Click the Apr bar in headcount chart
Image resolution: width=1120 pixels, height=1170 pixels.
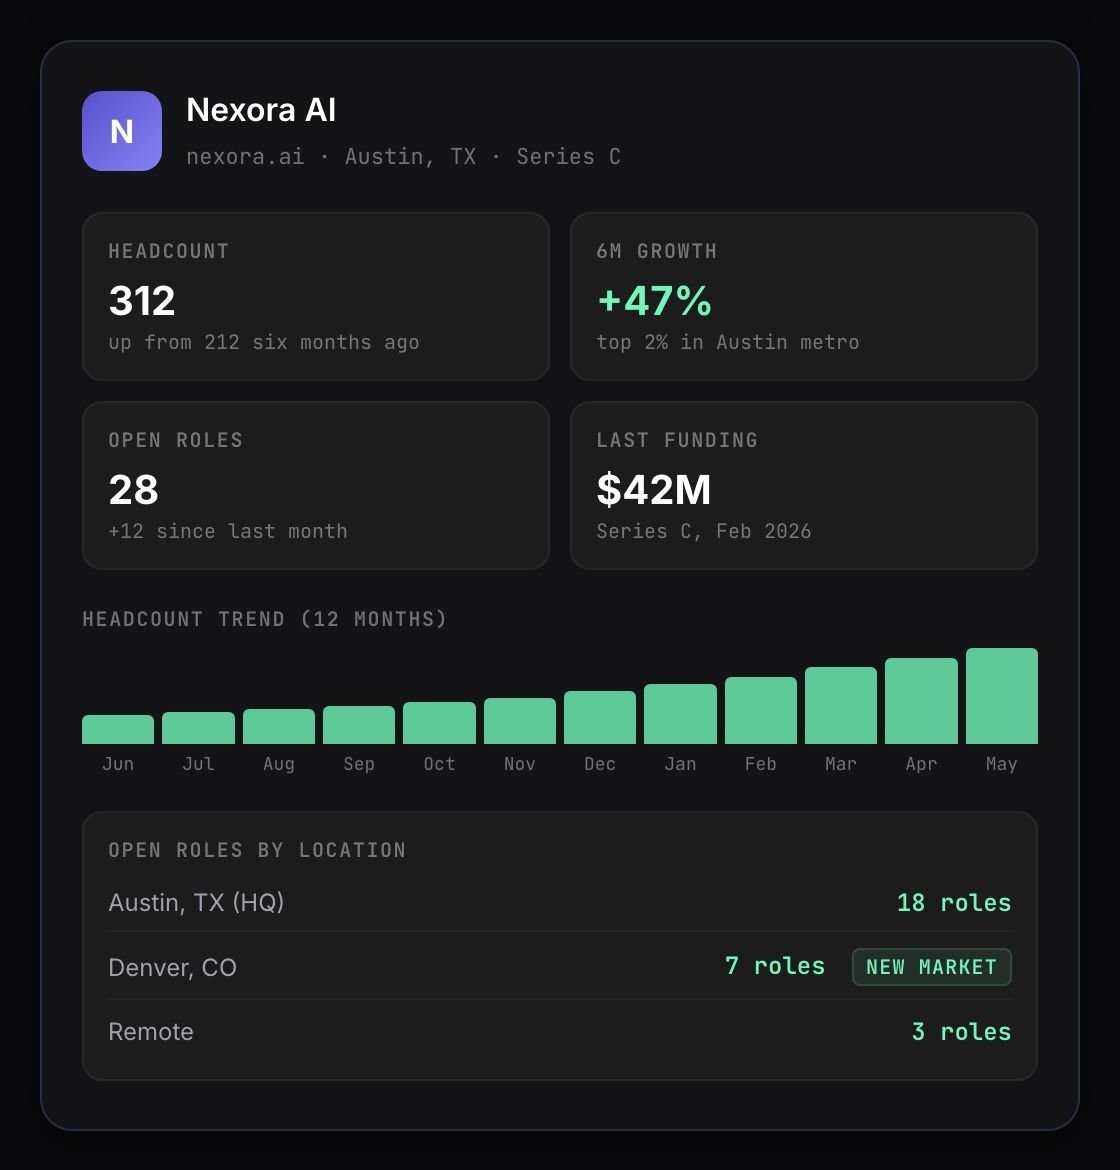click(922, 701)
